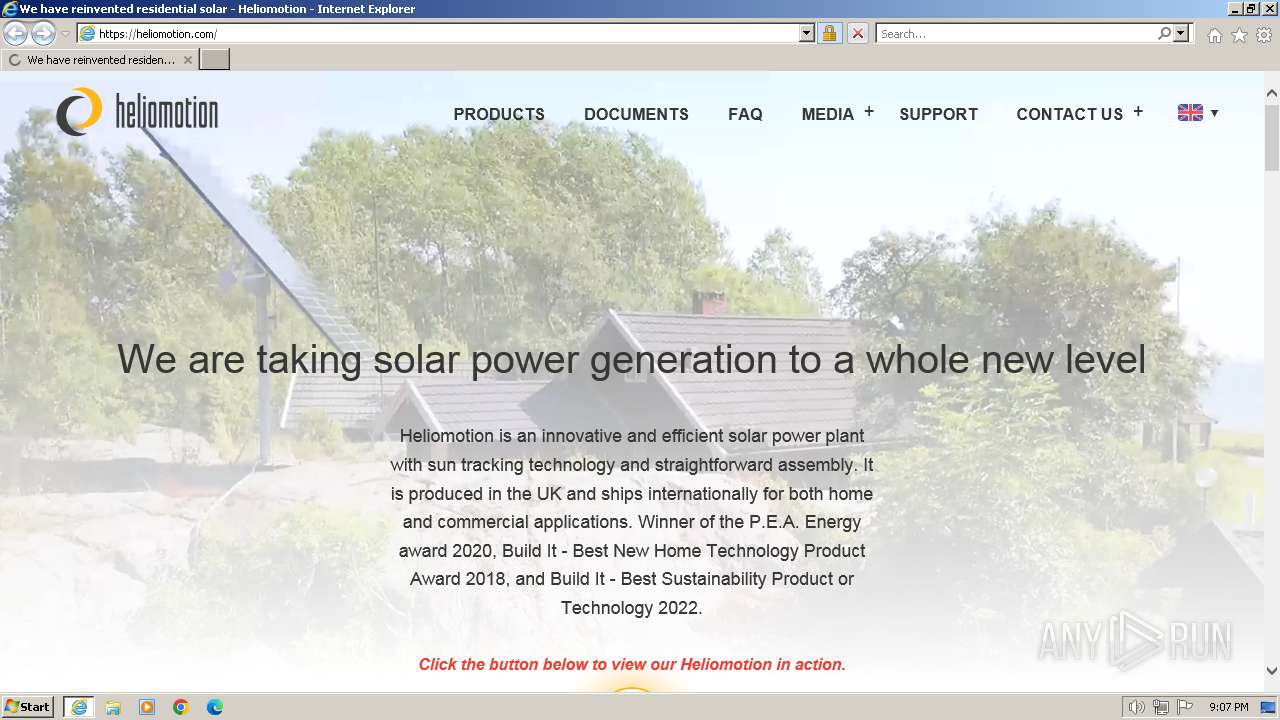This screenshot has width=1280, height=720.
Task: Open the Action Center flag icon
Action: (x=1185, y=707)
